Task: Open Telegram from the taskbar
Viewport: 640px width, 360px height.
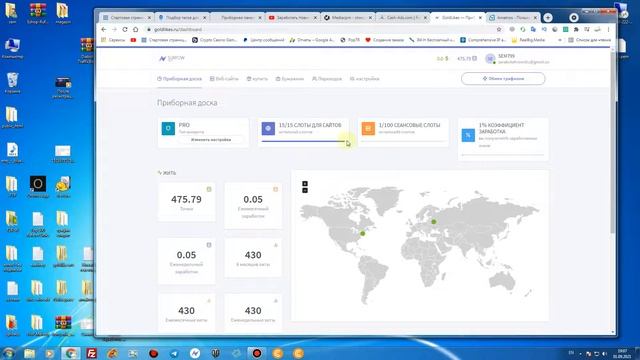Action: pos(174,353)
